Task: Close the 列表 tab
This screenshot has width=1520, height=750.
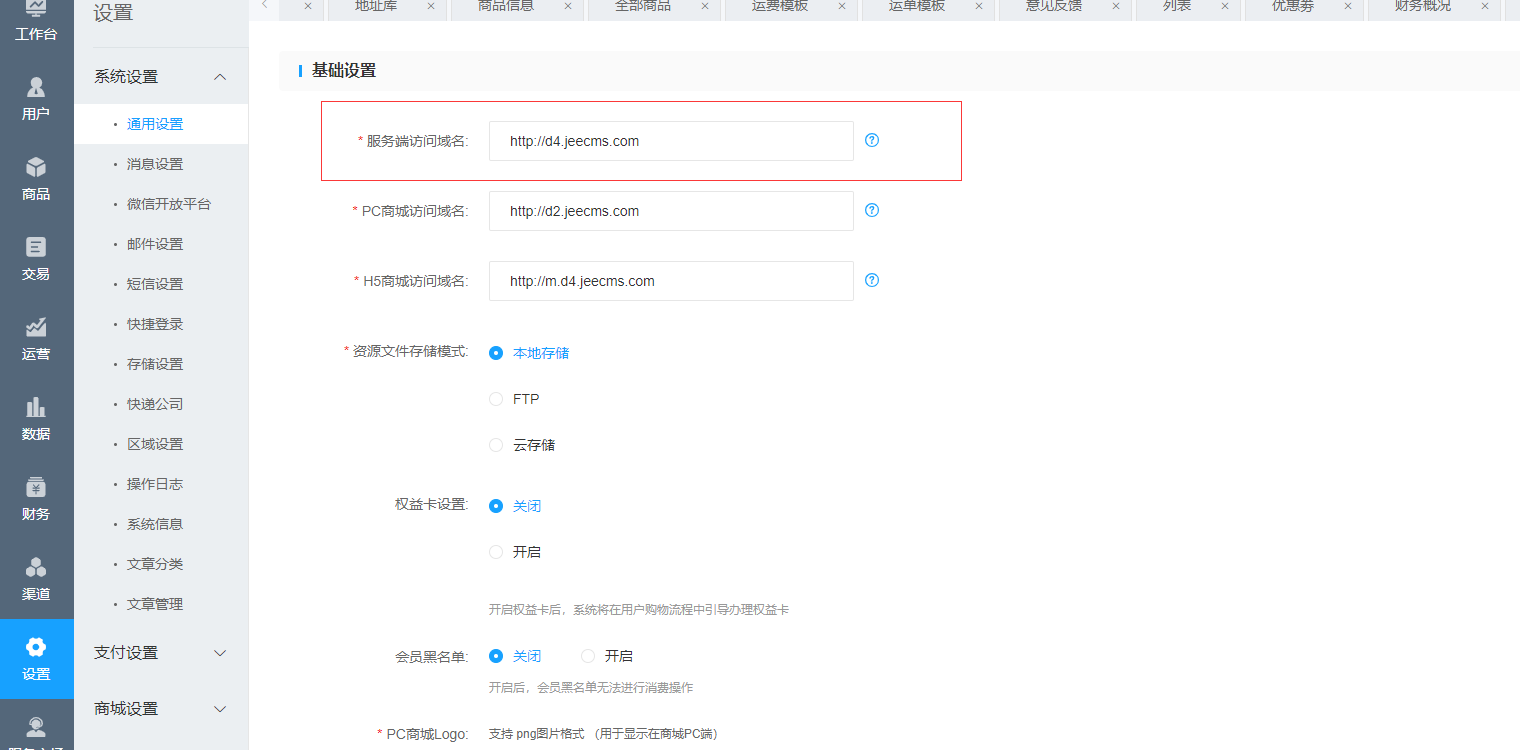Action: 1225,6
